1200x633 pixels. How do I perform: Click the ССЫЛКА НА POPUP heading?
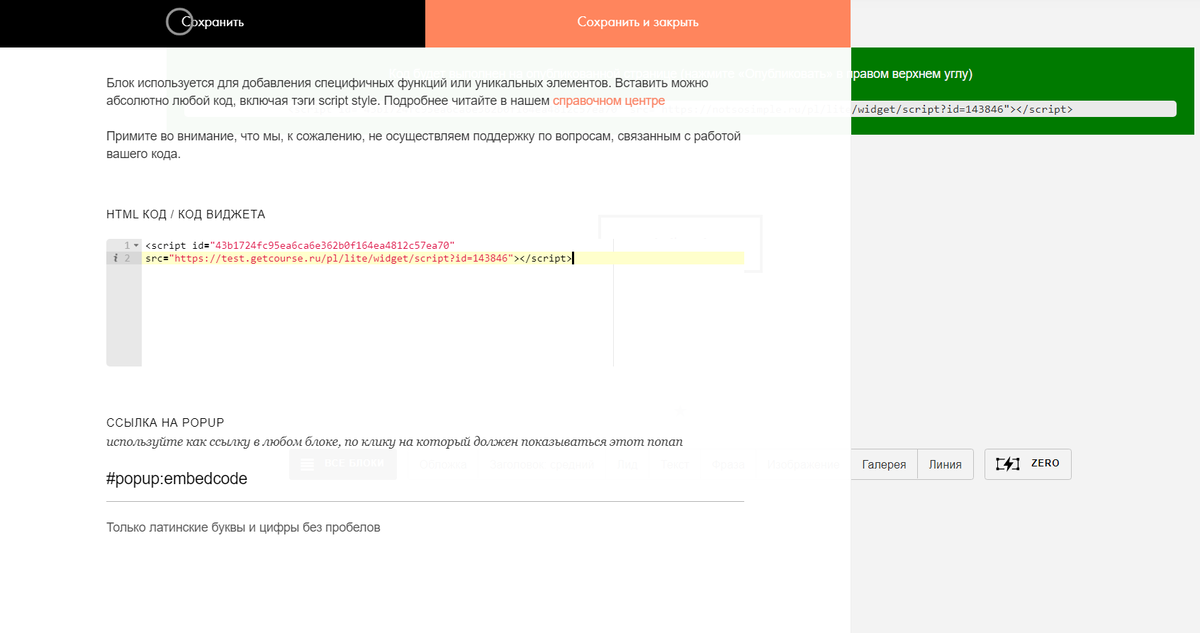[x=166, y=422]
